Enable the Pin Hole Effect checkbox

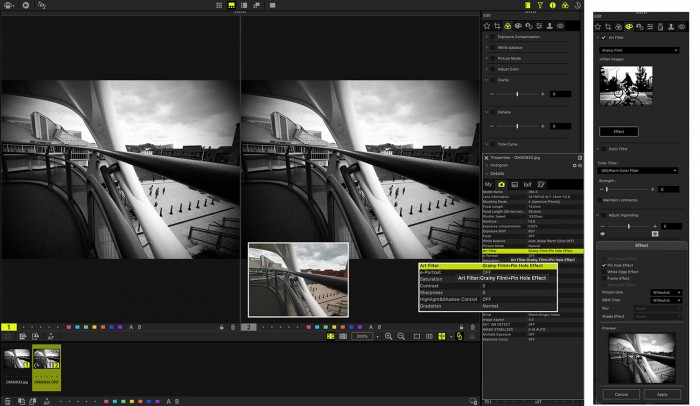click(x=603, y=265)
